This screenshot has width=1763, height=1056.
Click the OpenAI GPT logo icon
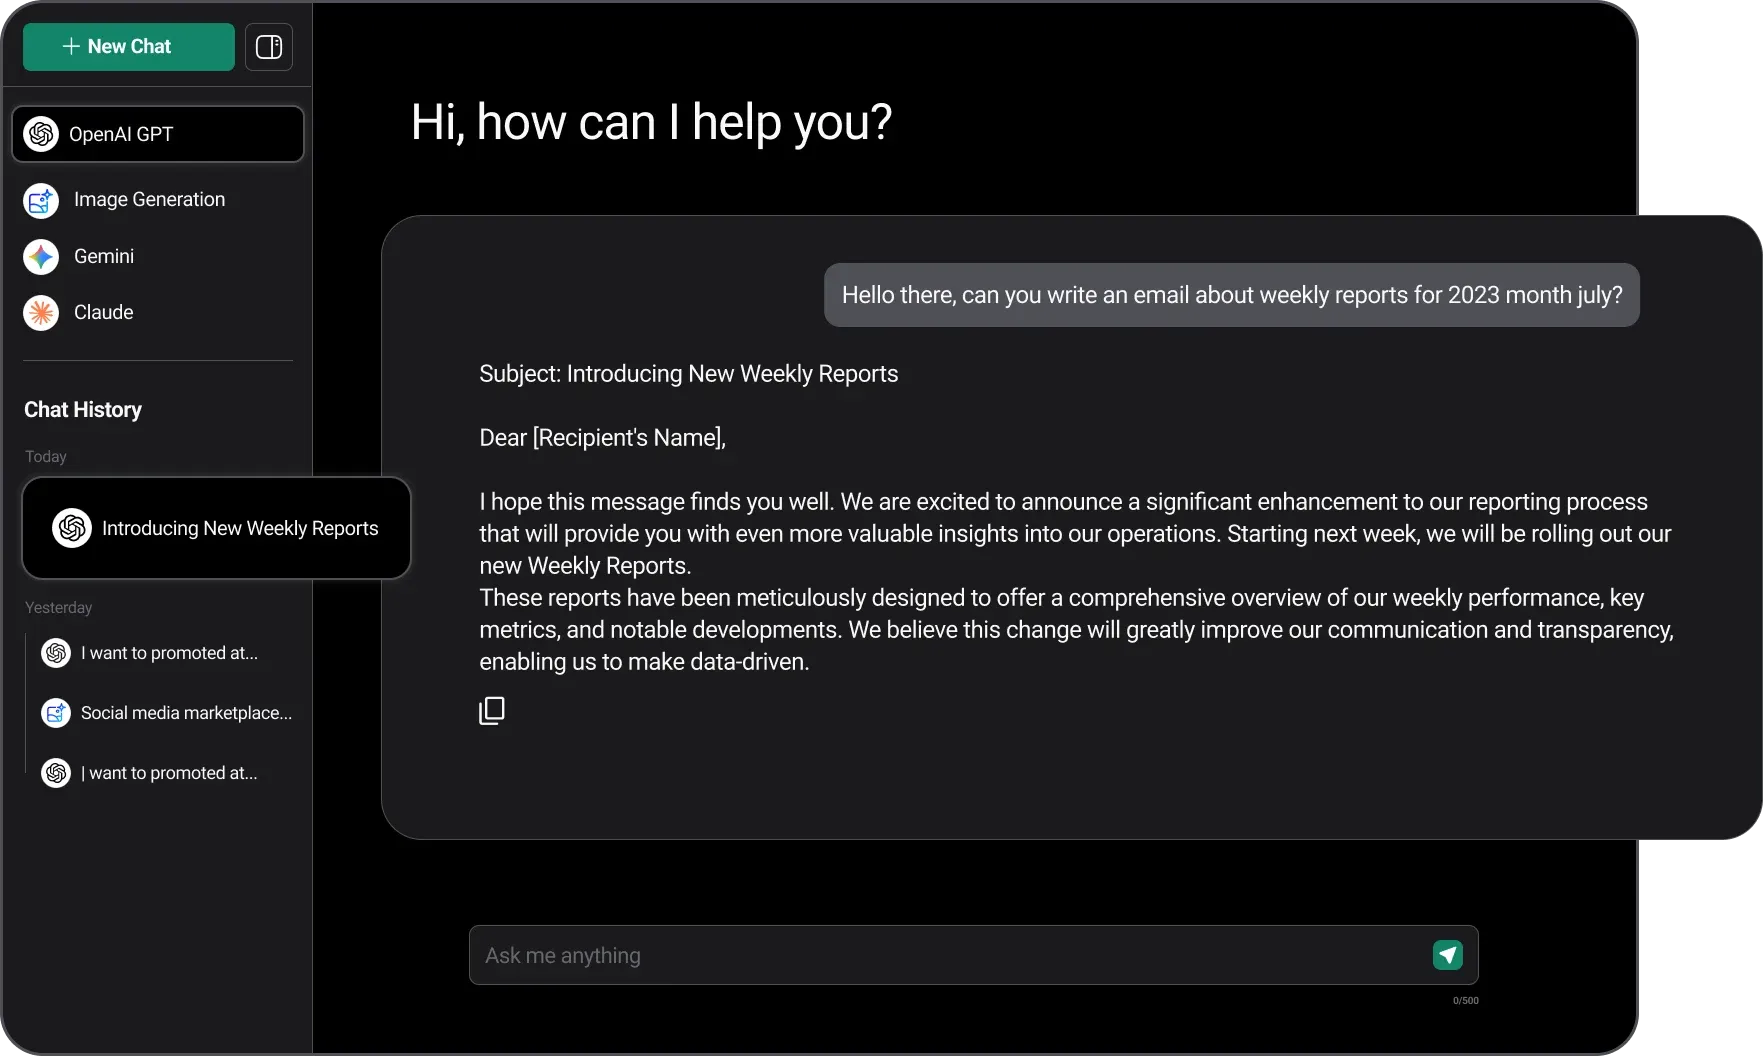click(x=41, y=134)
